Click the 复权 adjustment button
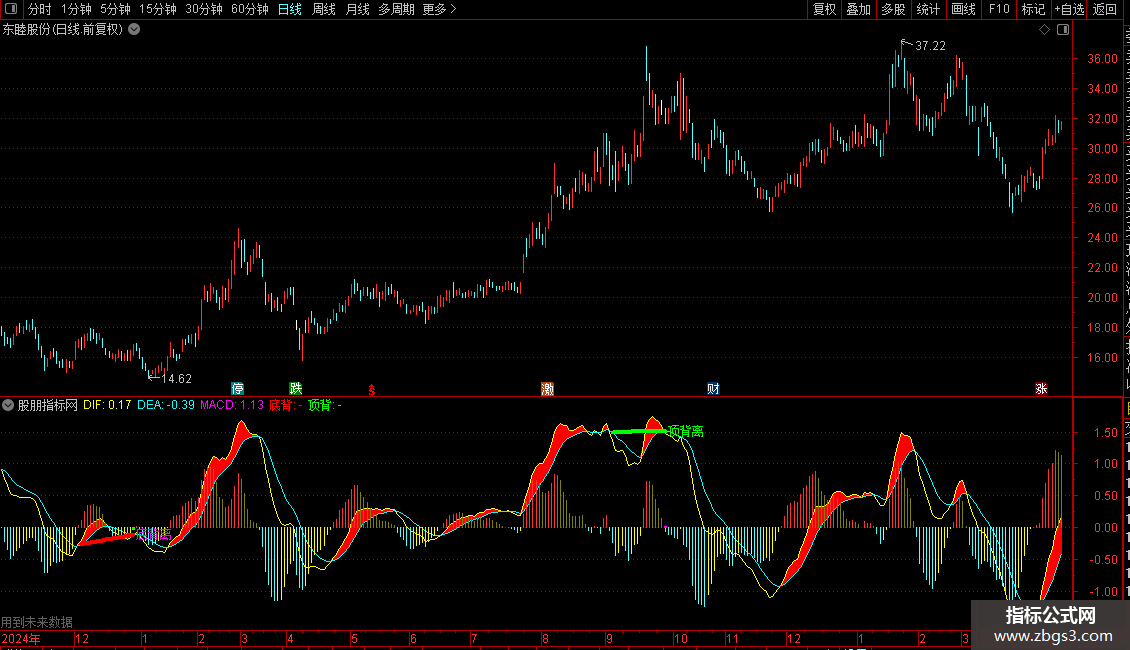The width and height of the screenshot is (1130, 650). pos(824,9)
